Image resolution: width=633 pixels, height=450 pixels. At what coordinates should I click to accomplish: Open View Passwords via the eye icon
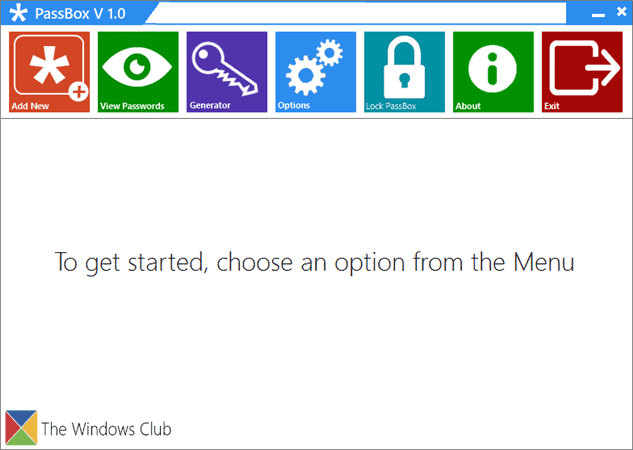pos(137,66)
